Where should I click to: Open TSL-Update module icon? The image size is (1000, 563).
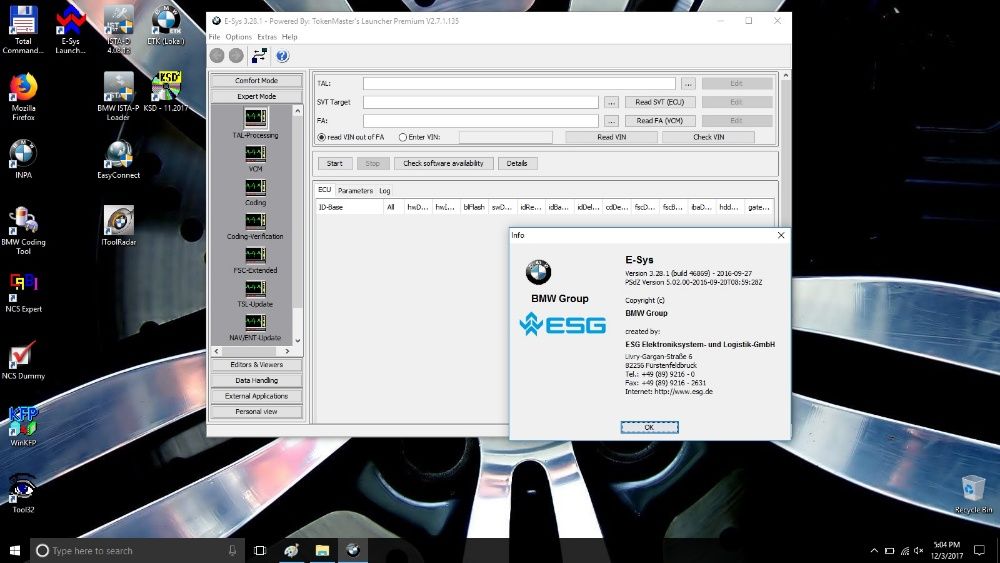pos(256,289)
